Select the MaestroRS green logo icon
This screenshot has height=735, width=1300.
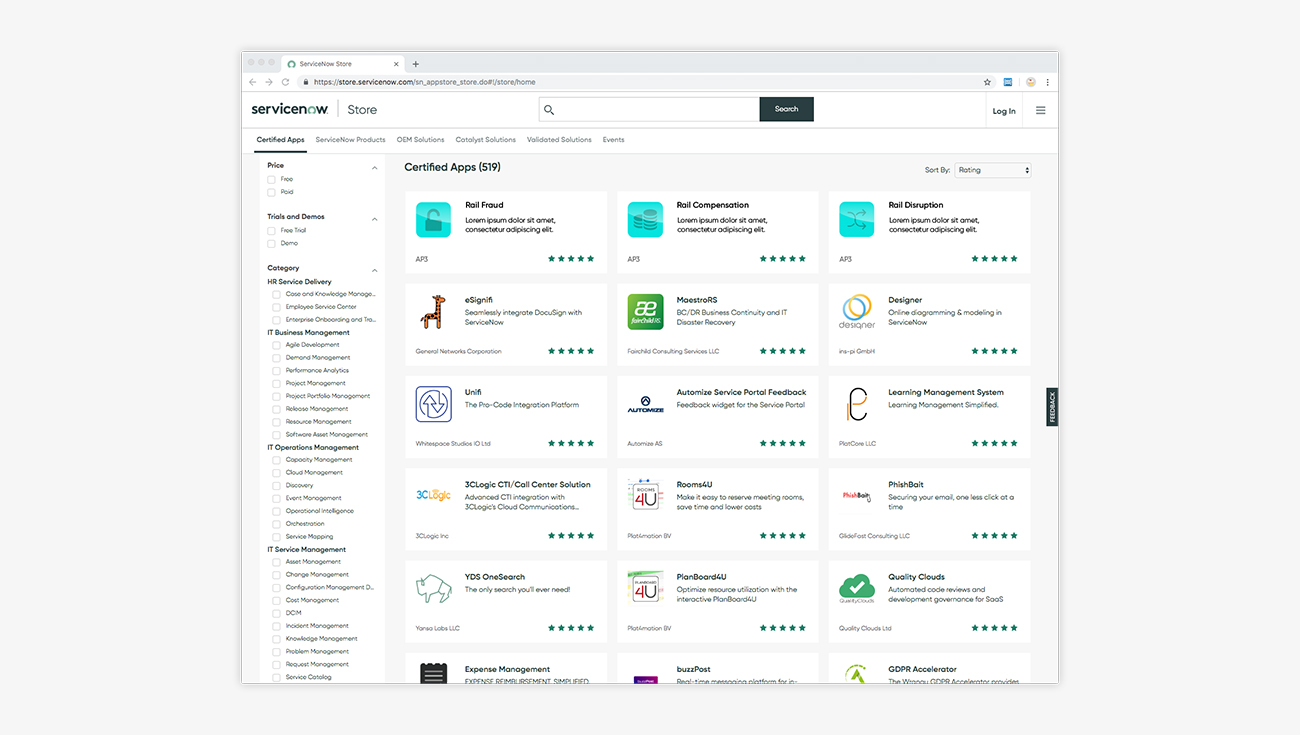point(645,312)
